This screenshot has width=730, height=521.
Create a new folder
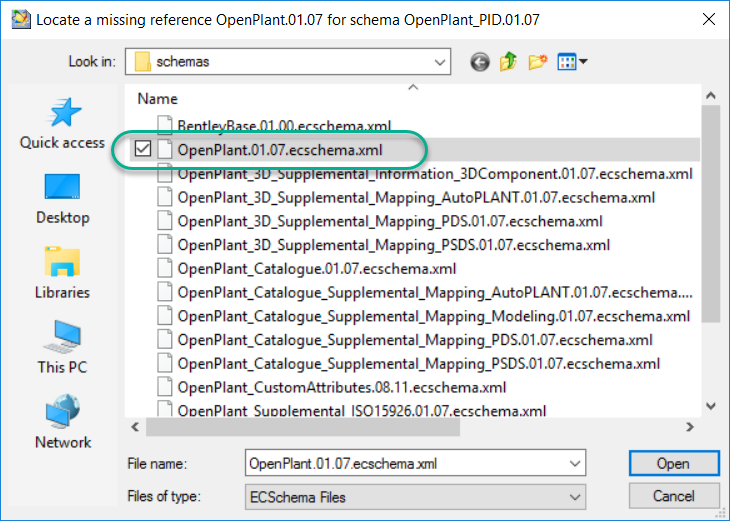538,61
